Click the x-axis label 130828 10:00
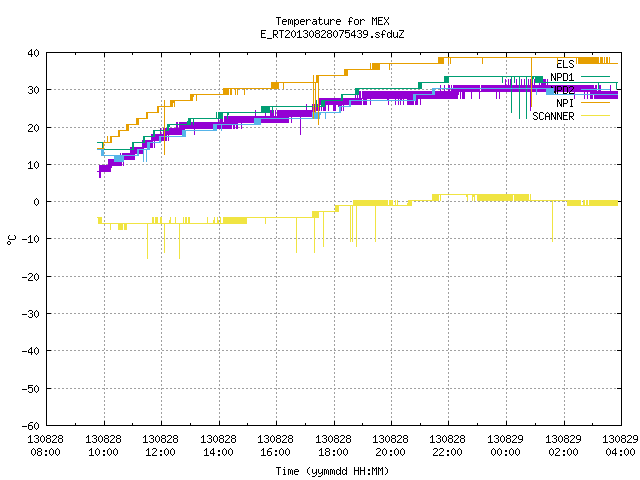Screen dimensions: 640x480 coord(103,446)
